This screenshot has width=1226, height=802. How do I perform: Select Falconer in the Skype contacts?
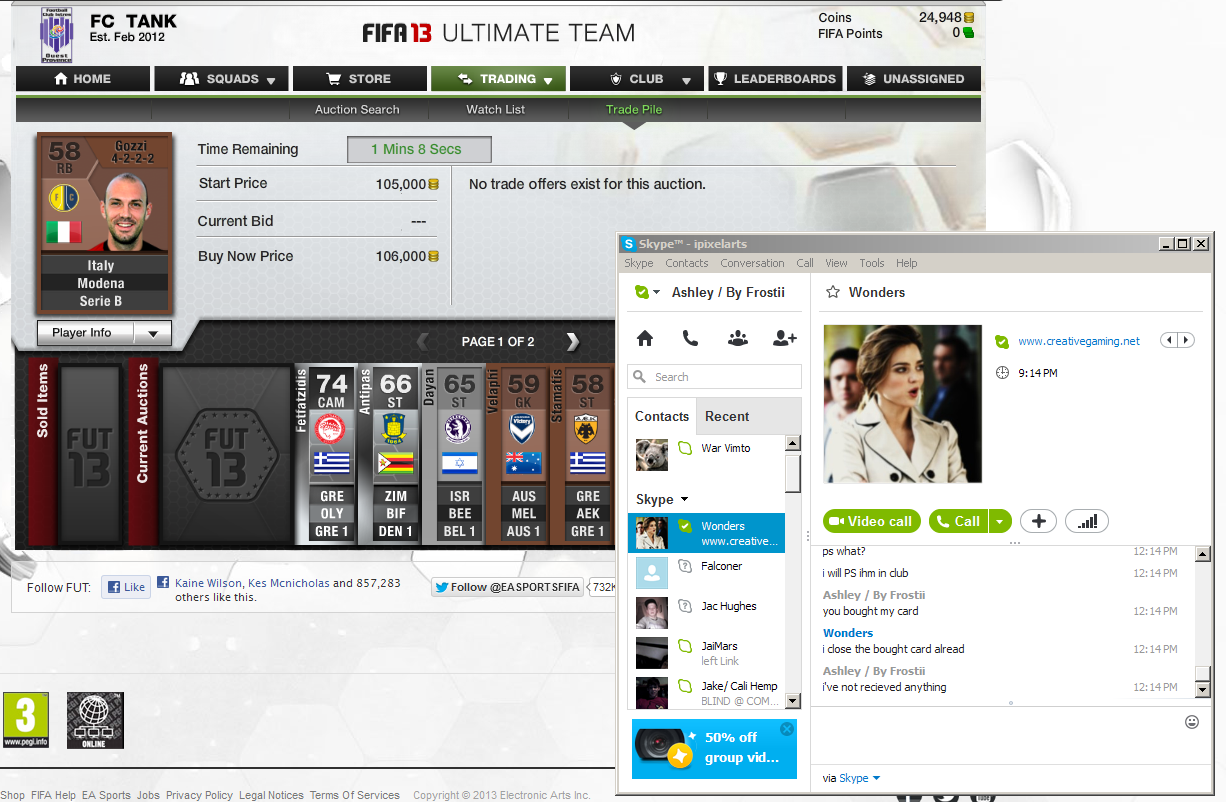[x=707, y=572]
